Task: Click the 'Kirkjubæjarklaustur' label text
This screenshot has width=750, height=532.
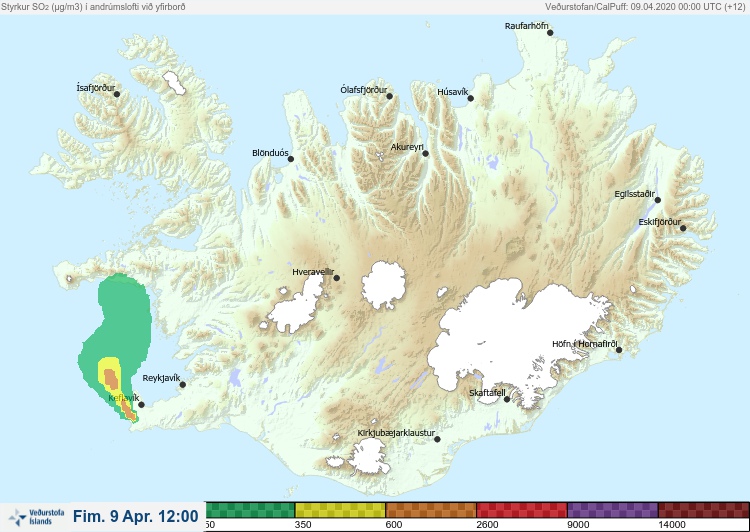Action: pyautogui.click(x=396, y=433)
